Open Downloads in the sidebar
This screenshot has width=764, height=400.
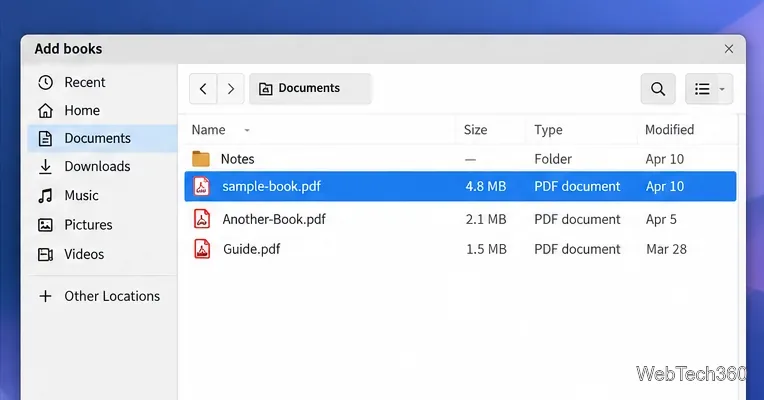click(103, 167)
